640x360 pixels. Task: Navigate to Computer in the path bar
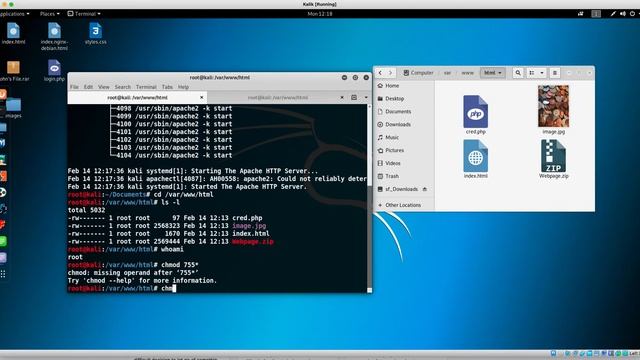(x=418, y=73)
